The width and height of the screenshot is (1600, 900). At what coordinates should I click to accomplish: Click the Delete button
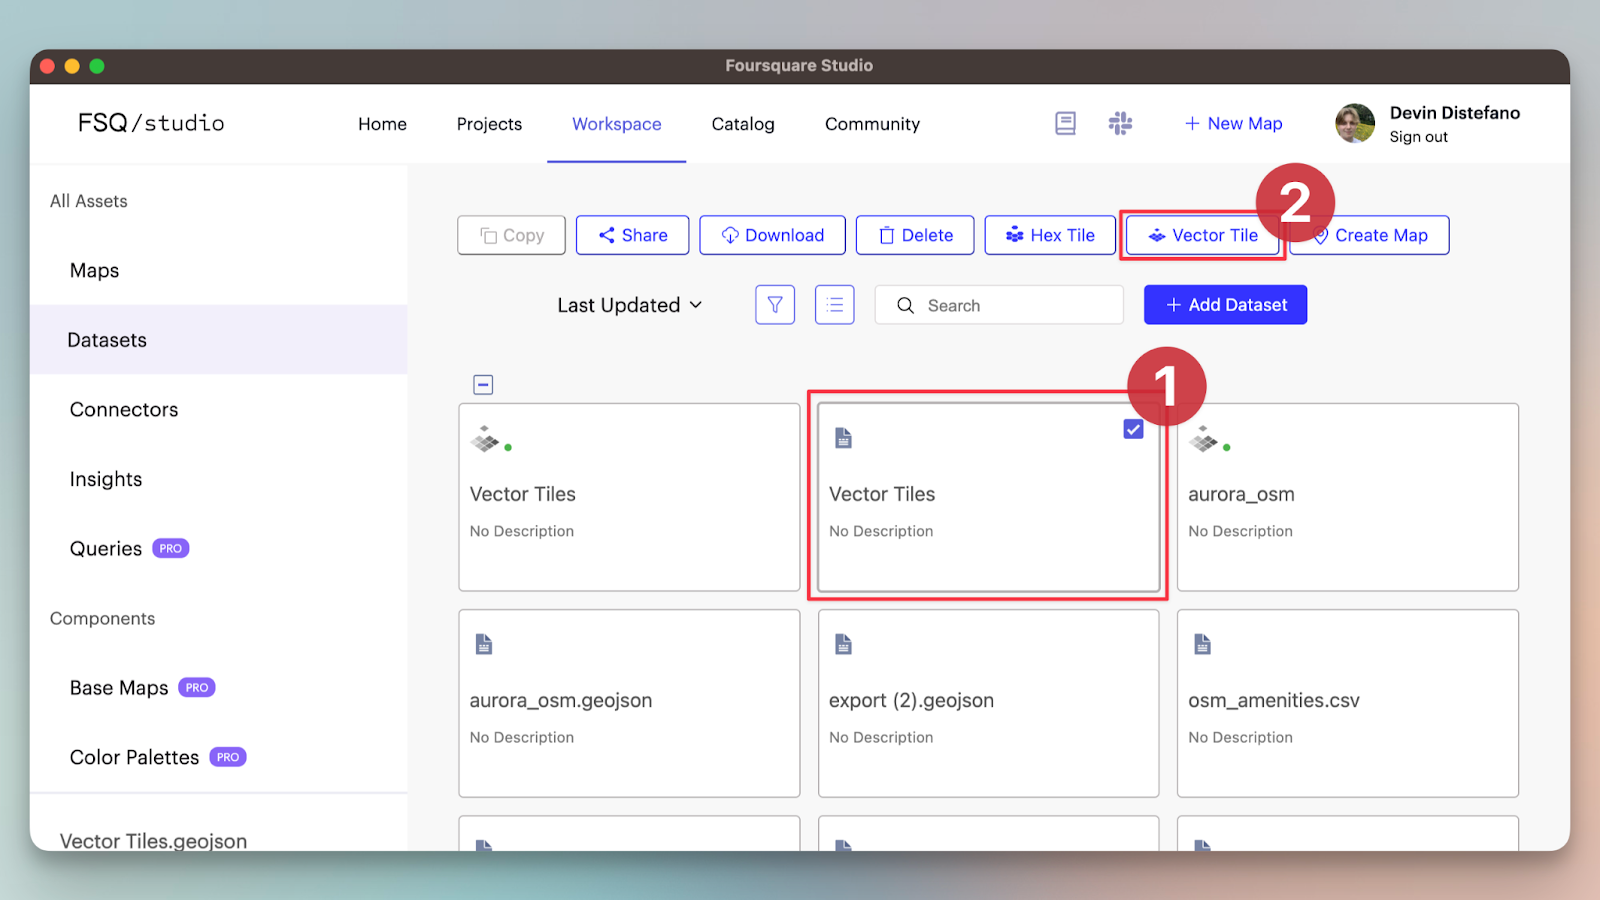pos(915,235)
